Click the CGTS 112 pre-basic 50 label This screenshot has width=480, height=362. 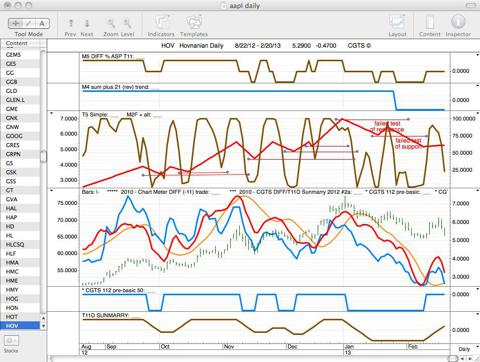[x=113, y=290]
